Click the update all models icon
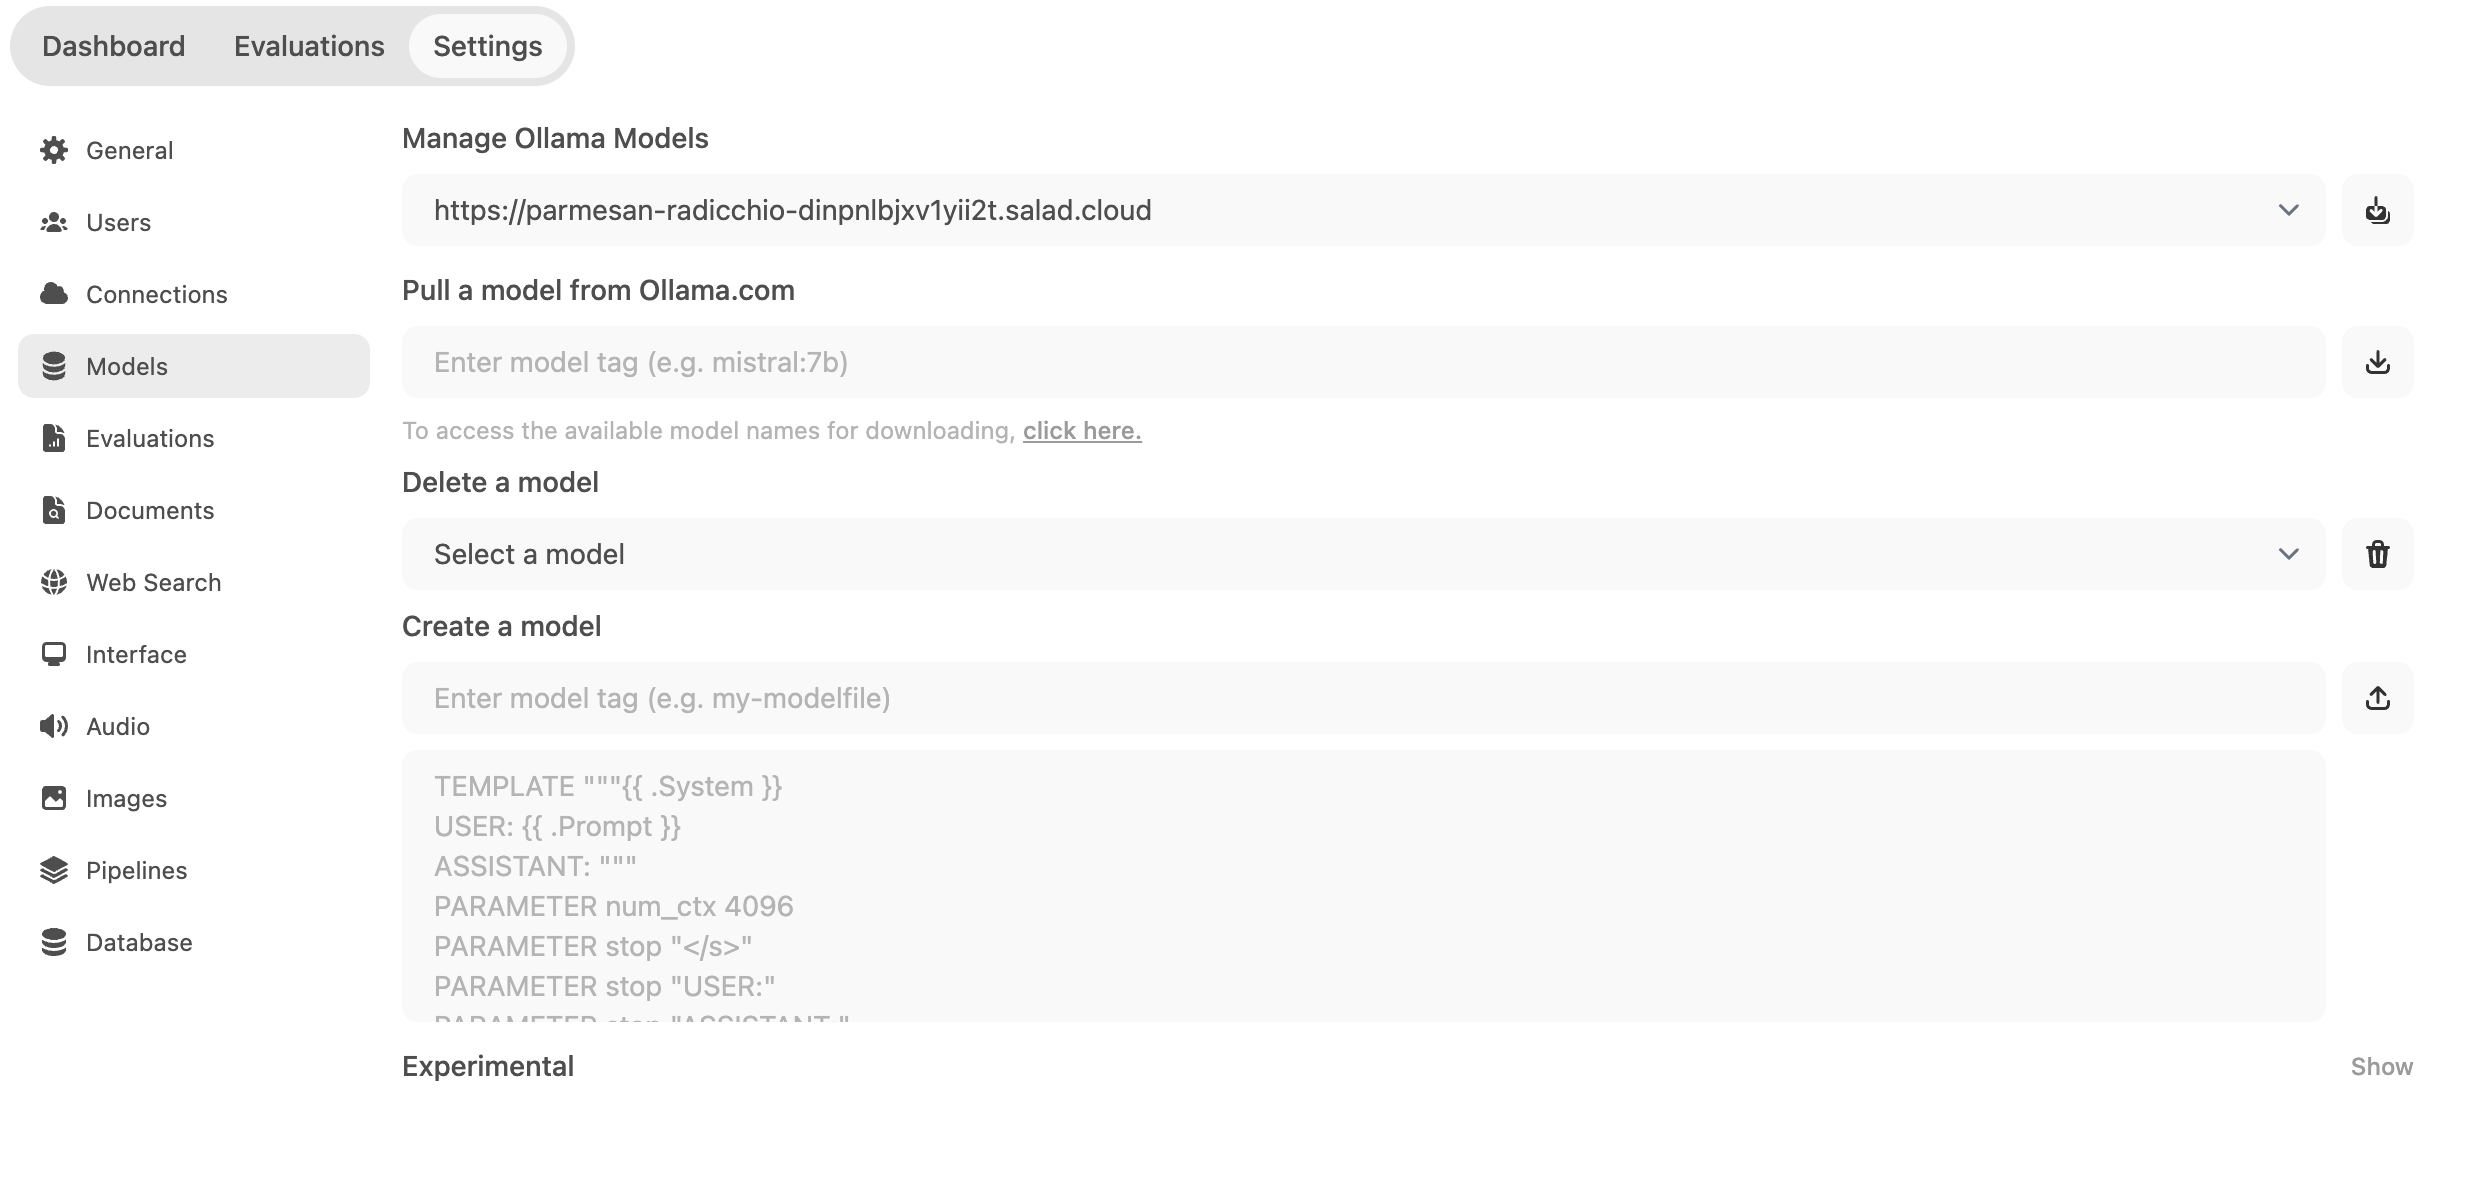This screenshot has width=2484, height=1198. coord(2377,210)
